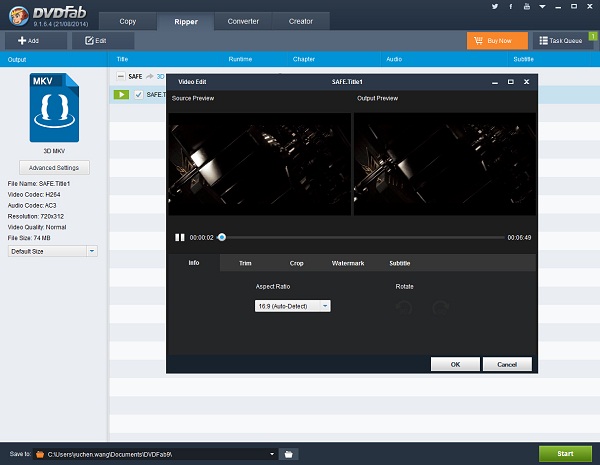The height and width of the screenshot is (465, 600).
Task: Click the Video Quality: Normal text
Action: tap(37, 227)
